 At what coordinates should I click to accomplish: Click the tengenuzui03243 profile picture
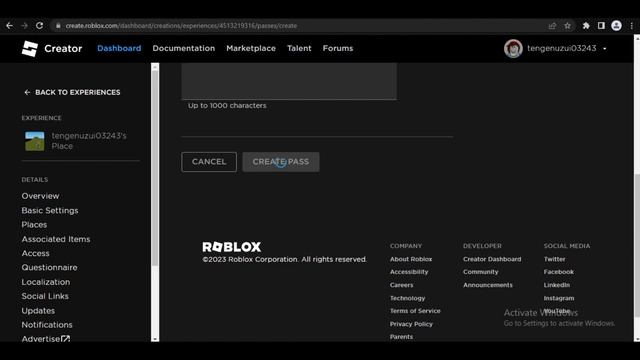click(513, 49)
